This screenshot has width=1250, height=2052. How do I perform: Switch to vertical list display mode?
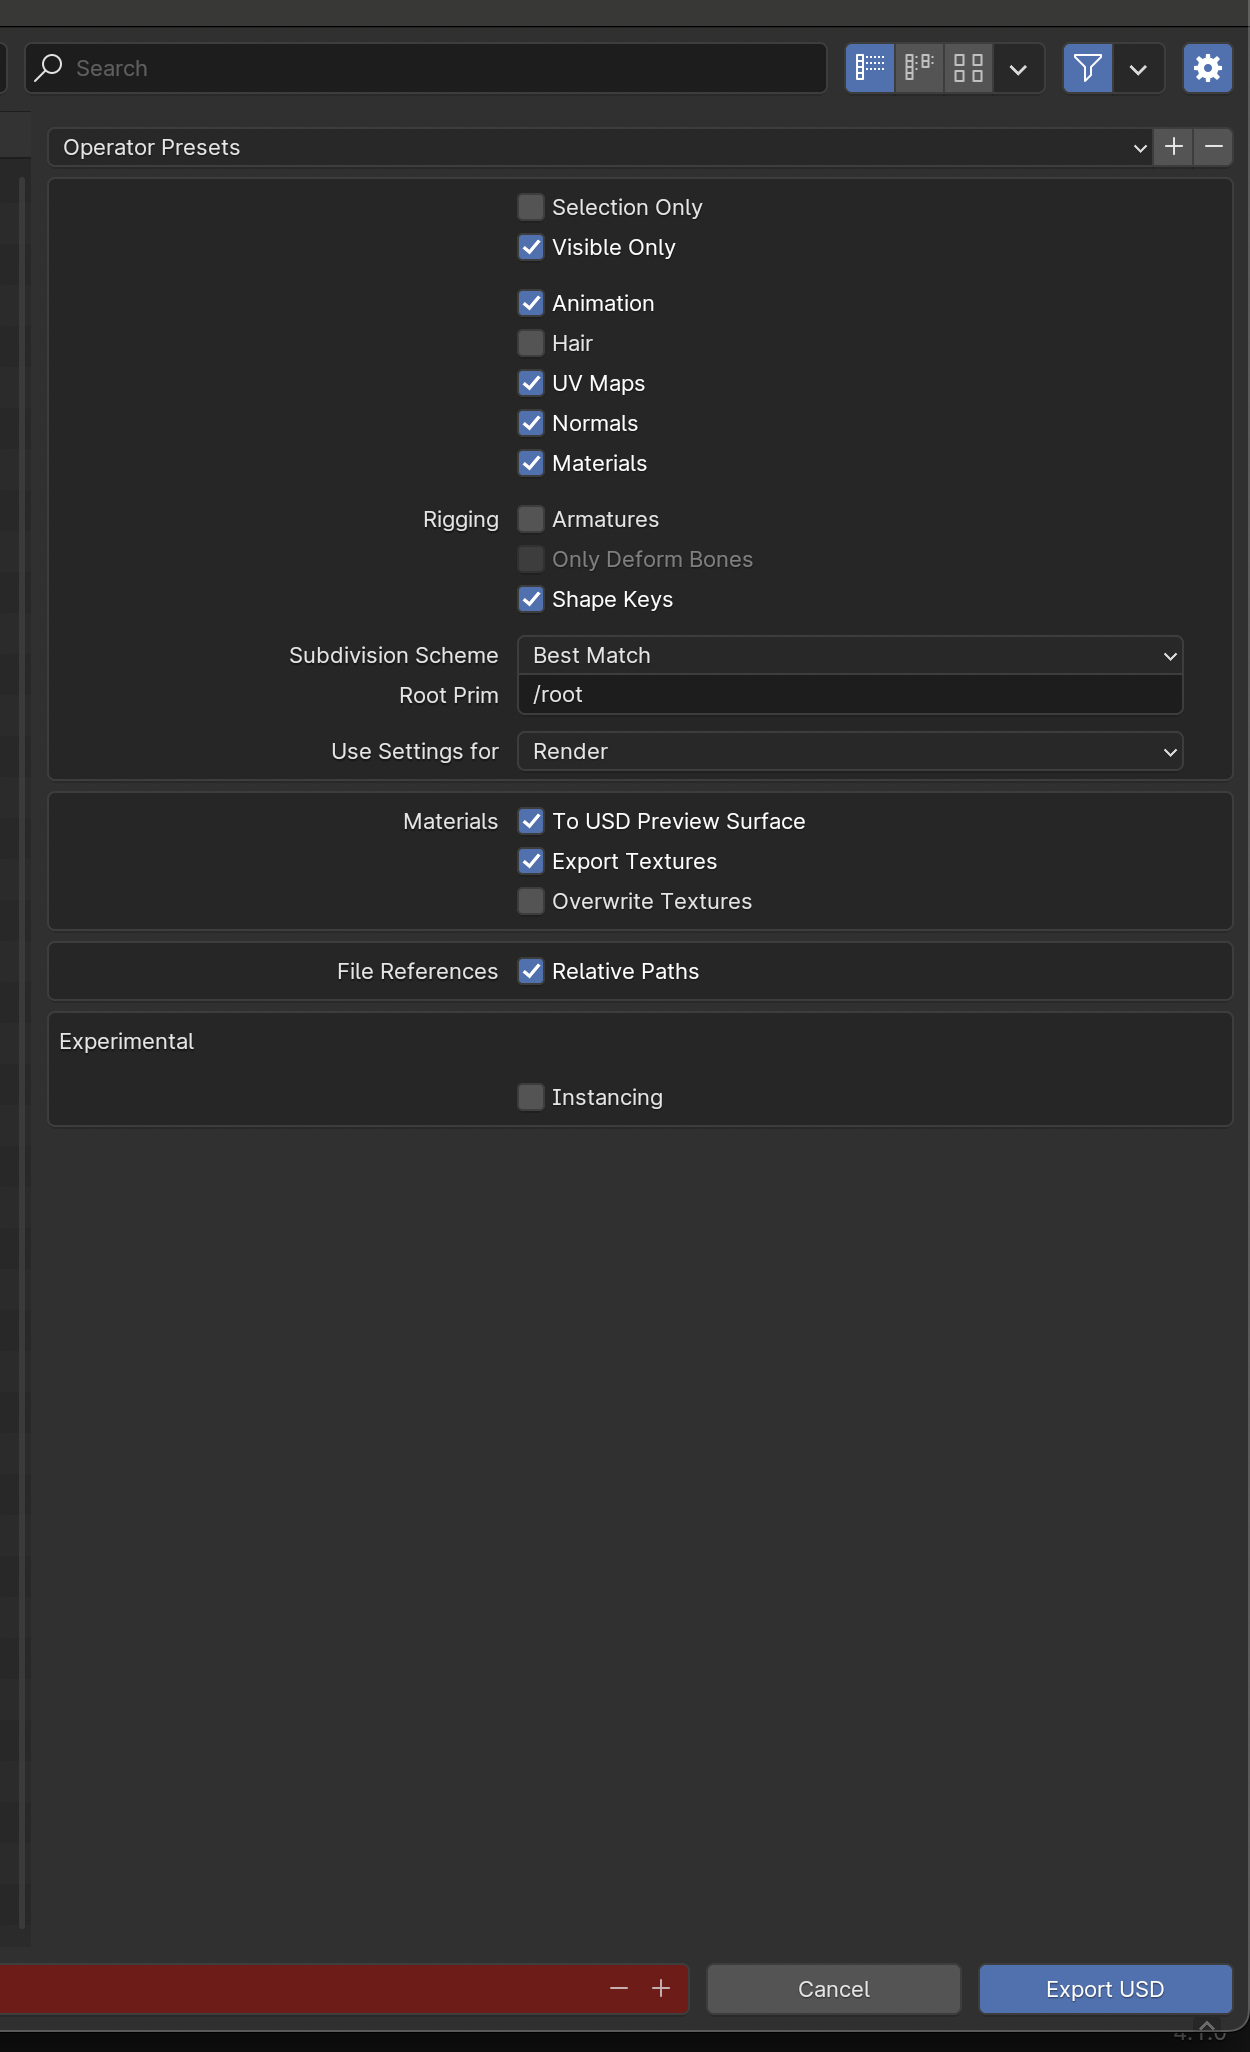870,68
